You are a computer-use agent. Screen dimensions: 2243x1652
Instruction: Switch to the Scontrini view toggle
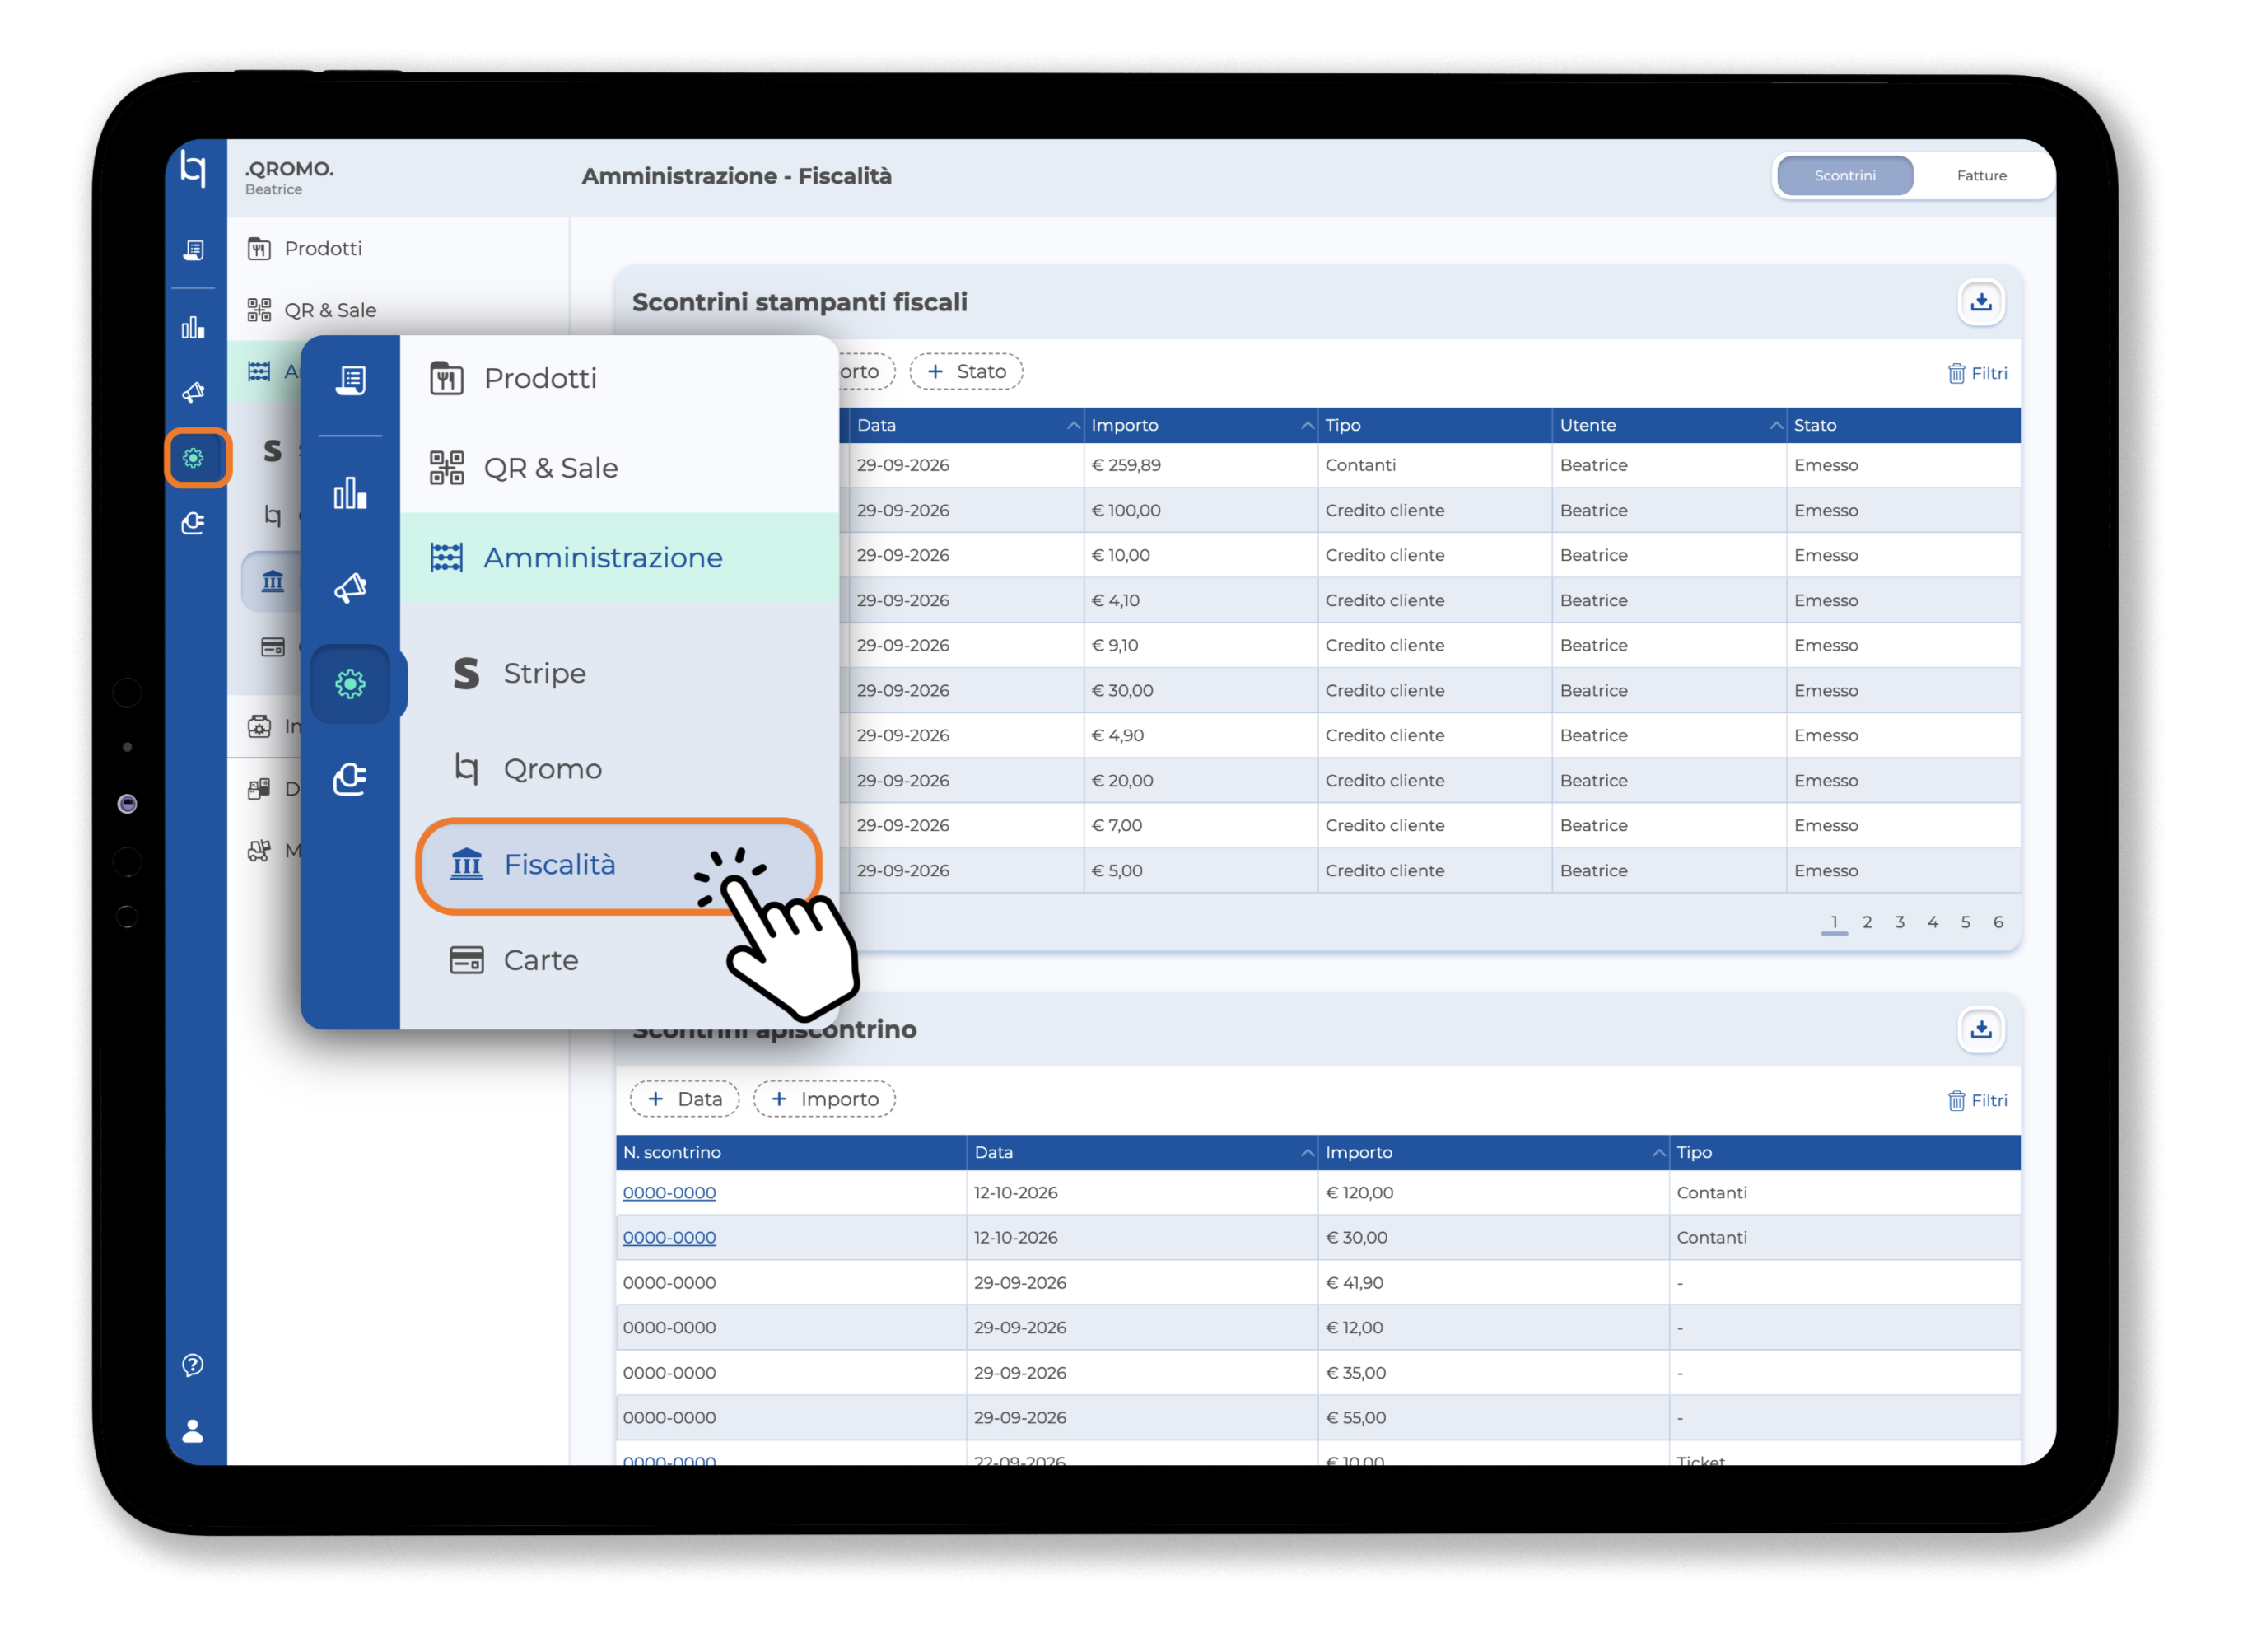click(1844, 175)
